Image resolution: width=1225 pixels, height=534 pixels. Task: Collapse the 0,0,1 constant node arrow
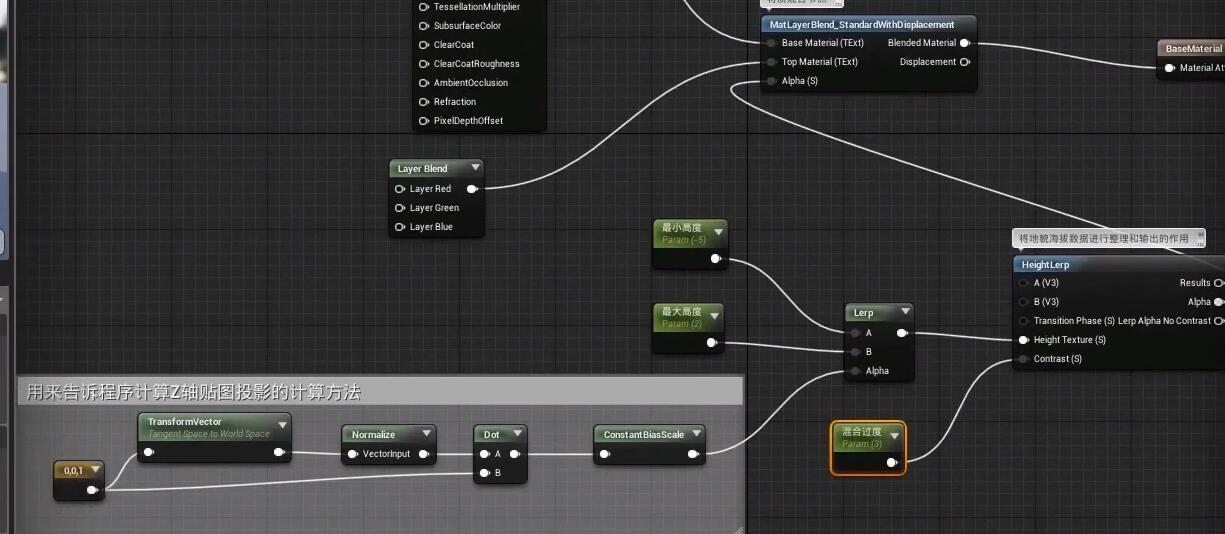tap(94, 470)
